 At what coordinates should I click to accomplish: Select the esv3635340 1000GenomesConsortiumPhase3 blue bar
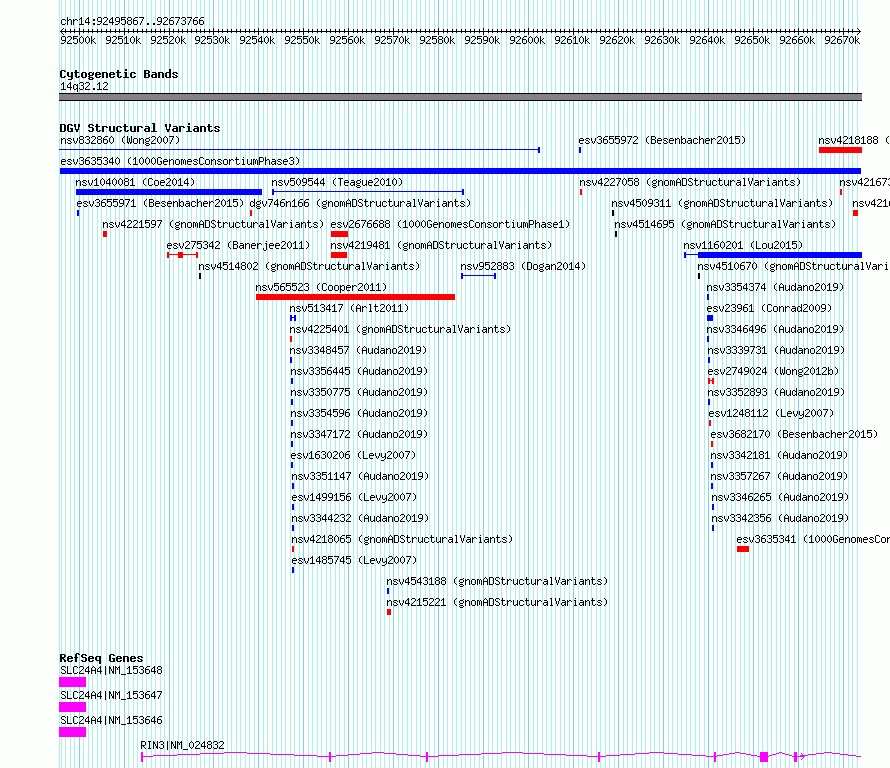click(460, 171)
